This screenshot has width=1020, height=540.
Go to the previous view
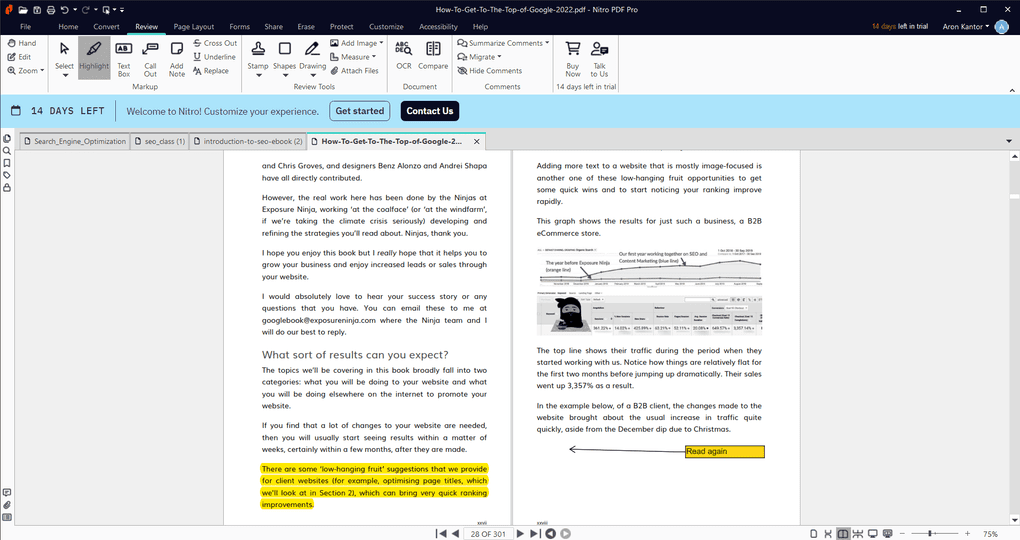pyautogui.click(x=550, y=533)
